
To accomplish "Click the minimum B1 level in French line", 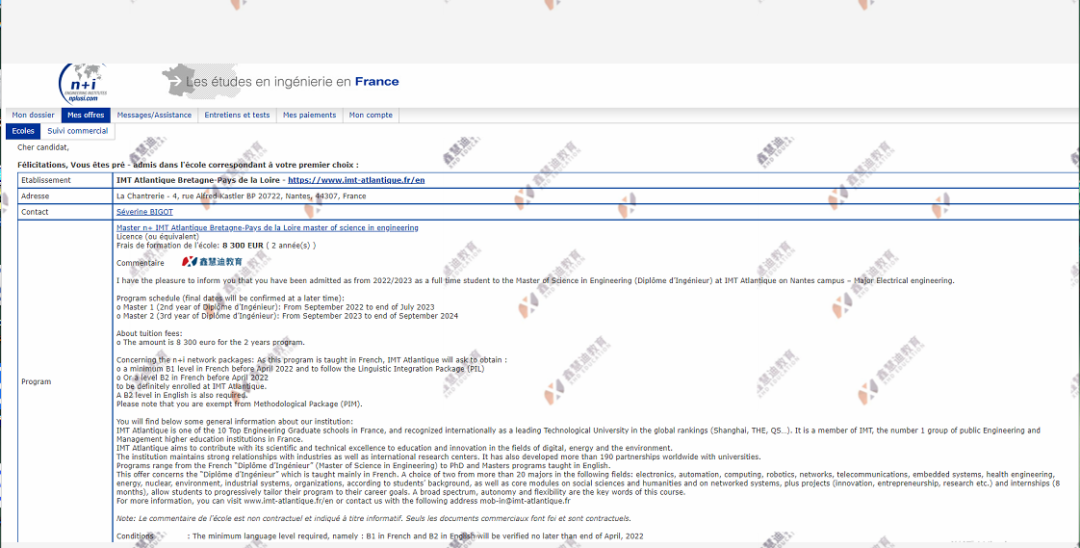I will pyautogui.click(x=300, y=369).
